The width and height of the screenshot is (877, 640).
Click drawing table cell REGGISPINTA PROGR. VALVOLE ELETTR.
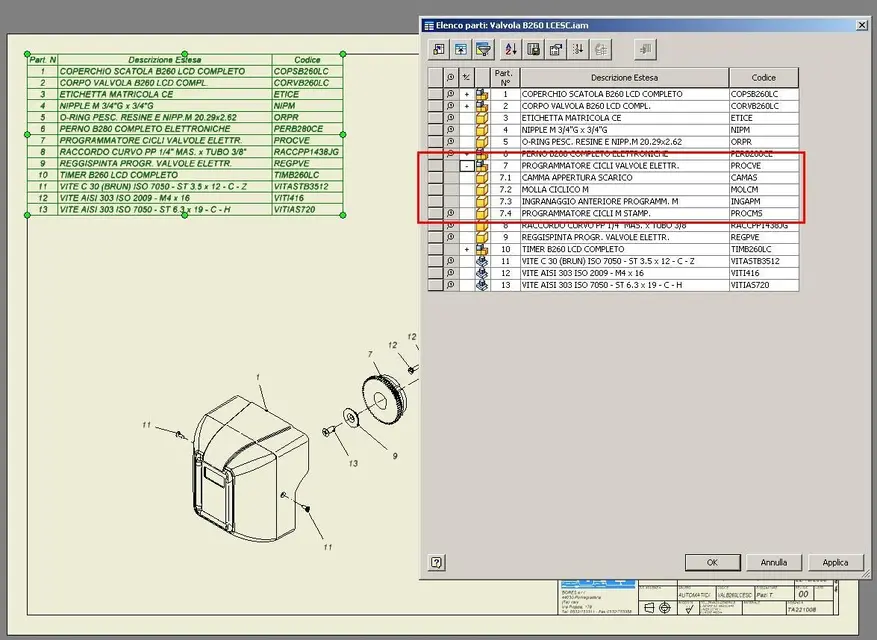165,163
